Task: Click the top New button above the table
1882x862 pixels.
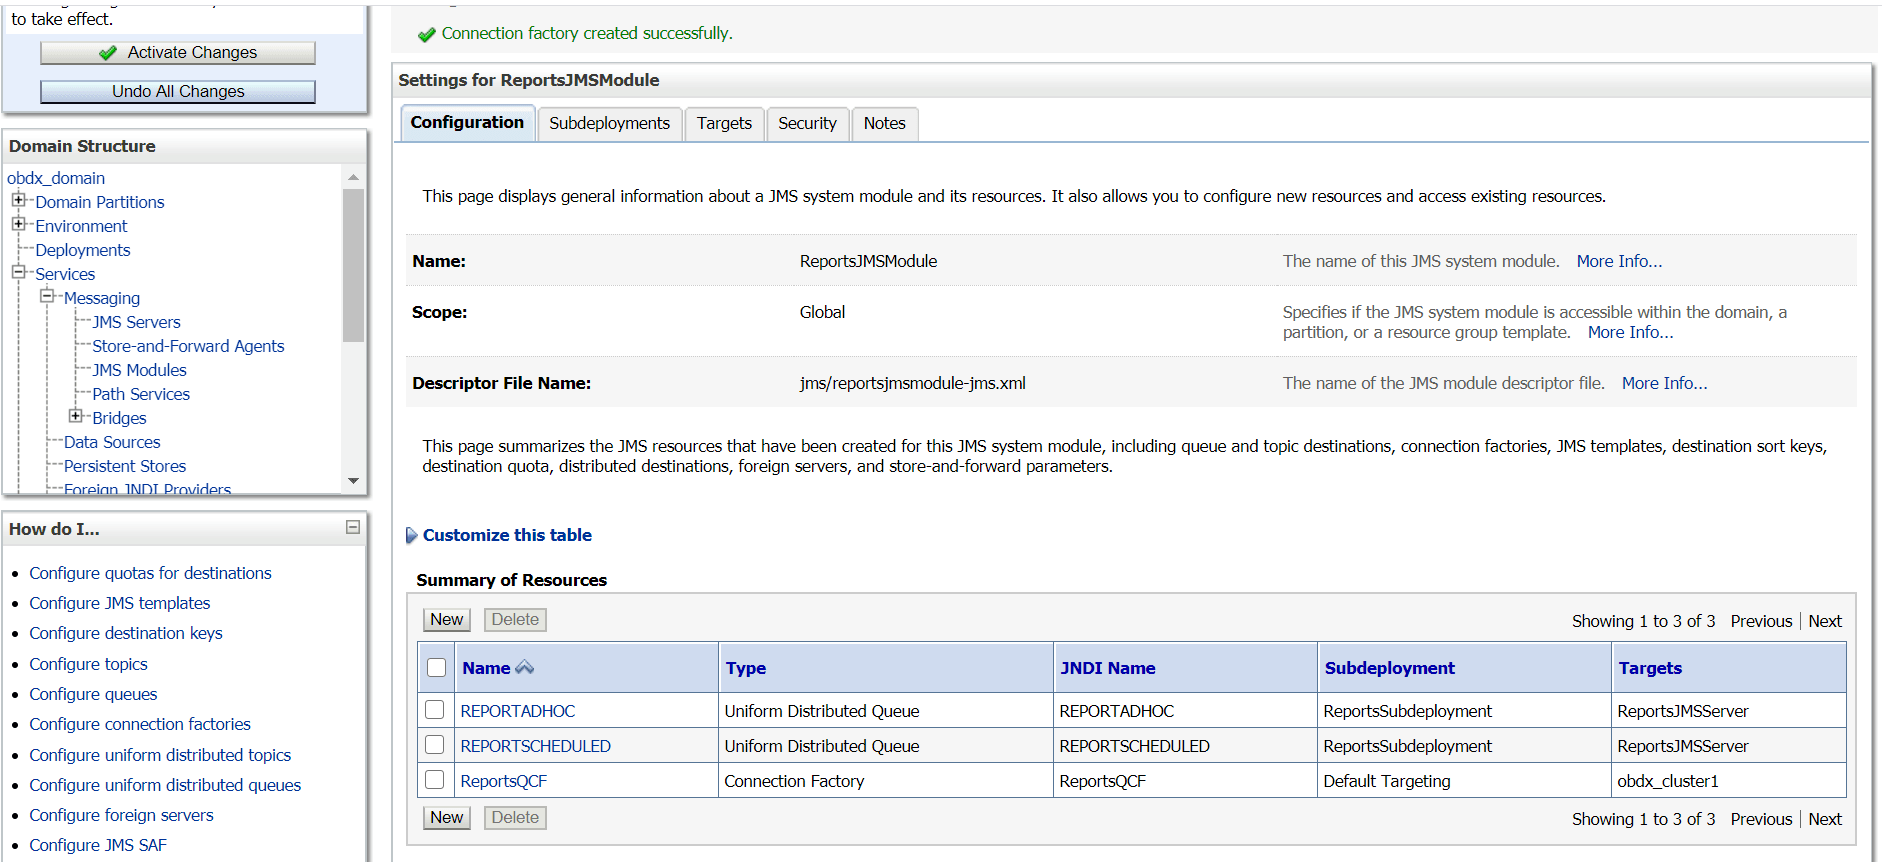Action: [x=446, y=620]
